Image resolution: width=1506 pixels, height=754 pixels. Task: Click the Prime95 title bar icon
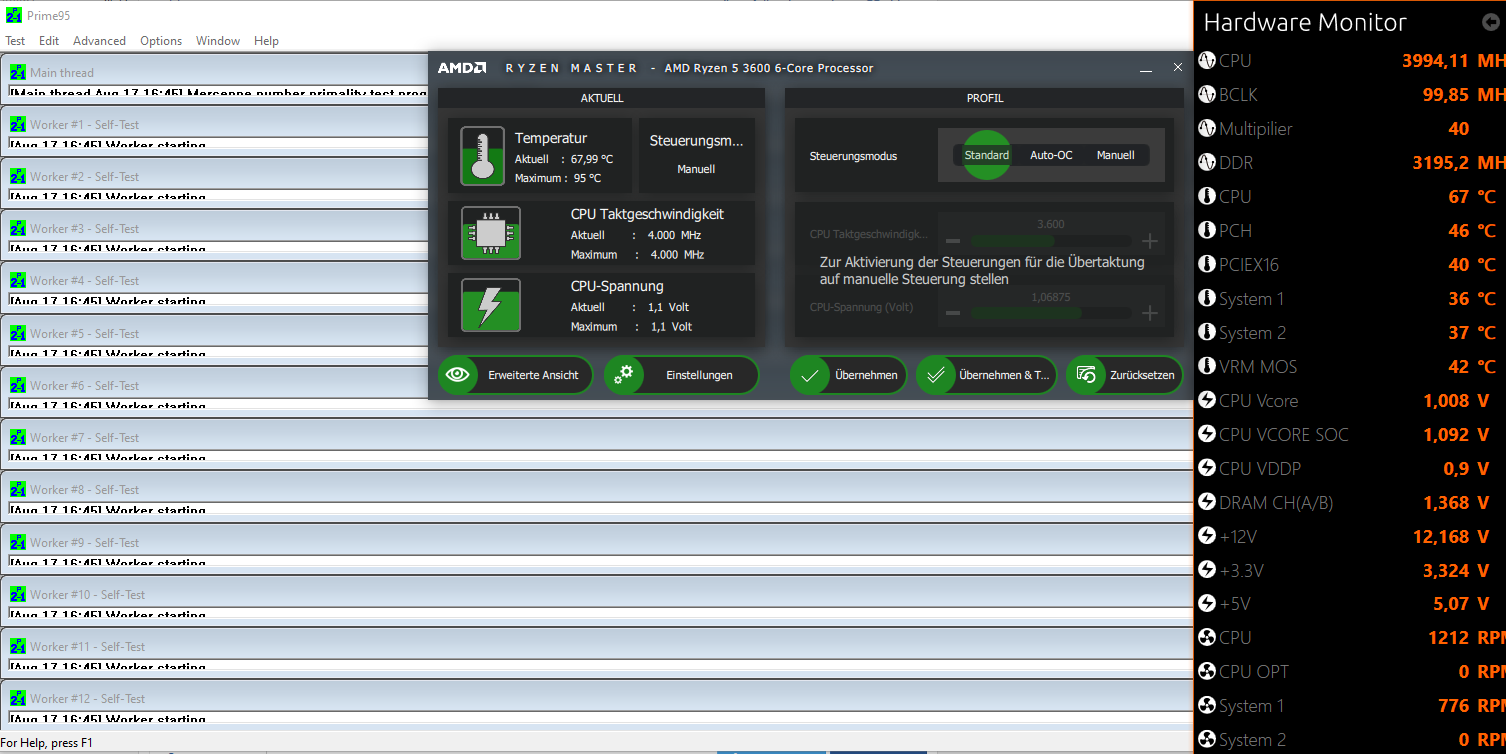pyautogui.click(x=14, y=16)
